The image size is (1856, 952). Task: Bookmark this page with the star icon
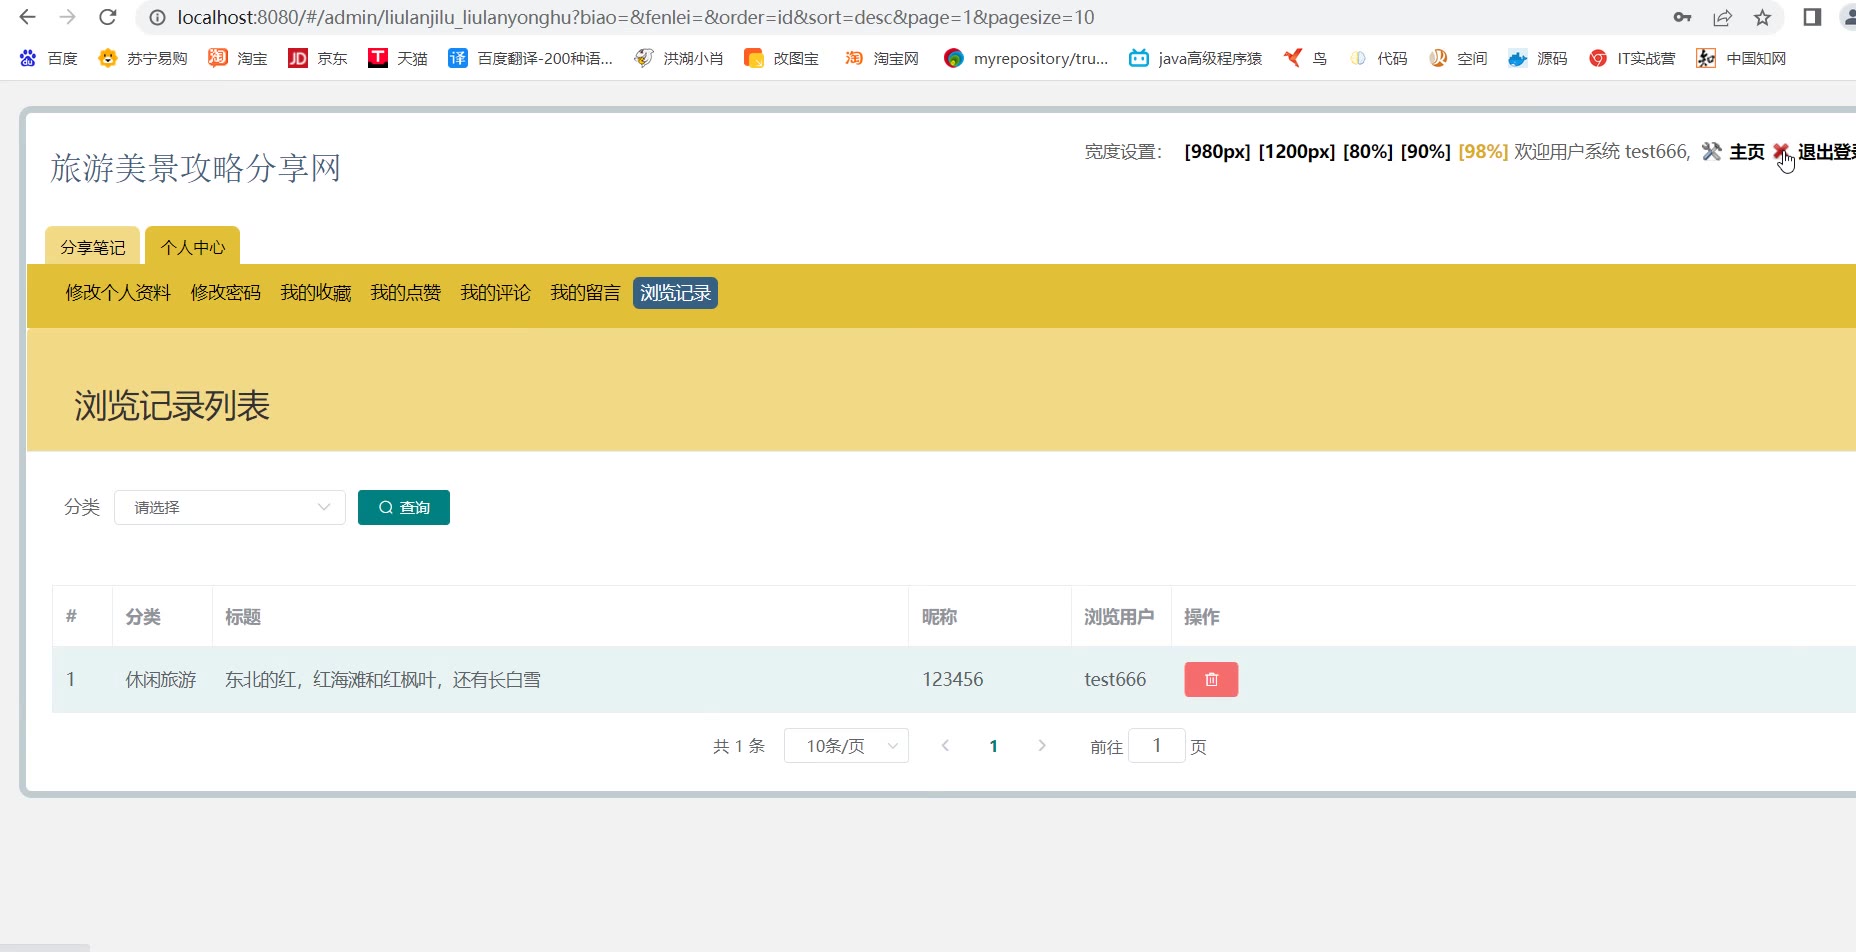click(x=1762, y=17)
